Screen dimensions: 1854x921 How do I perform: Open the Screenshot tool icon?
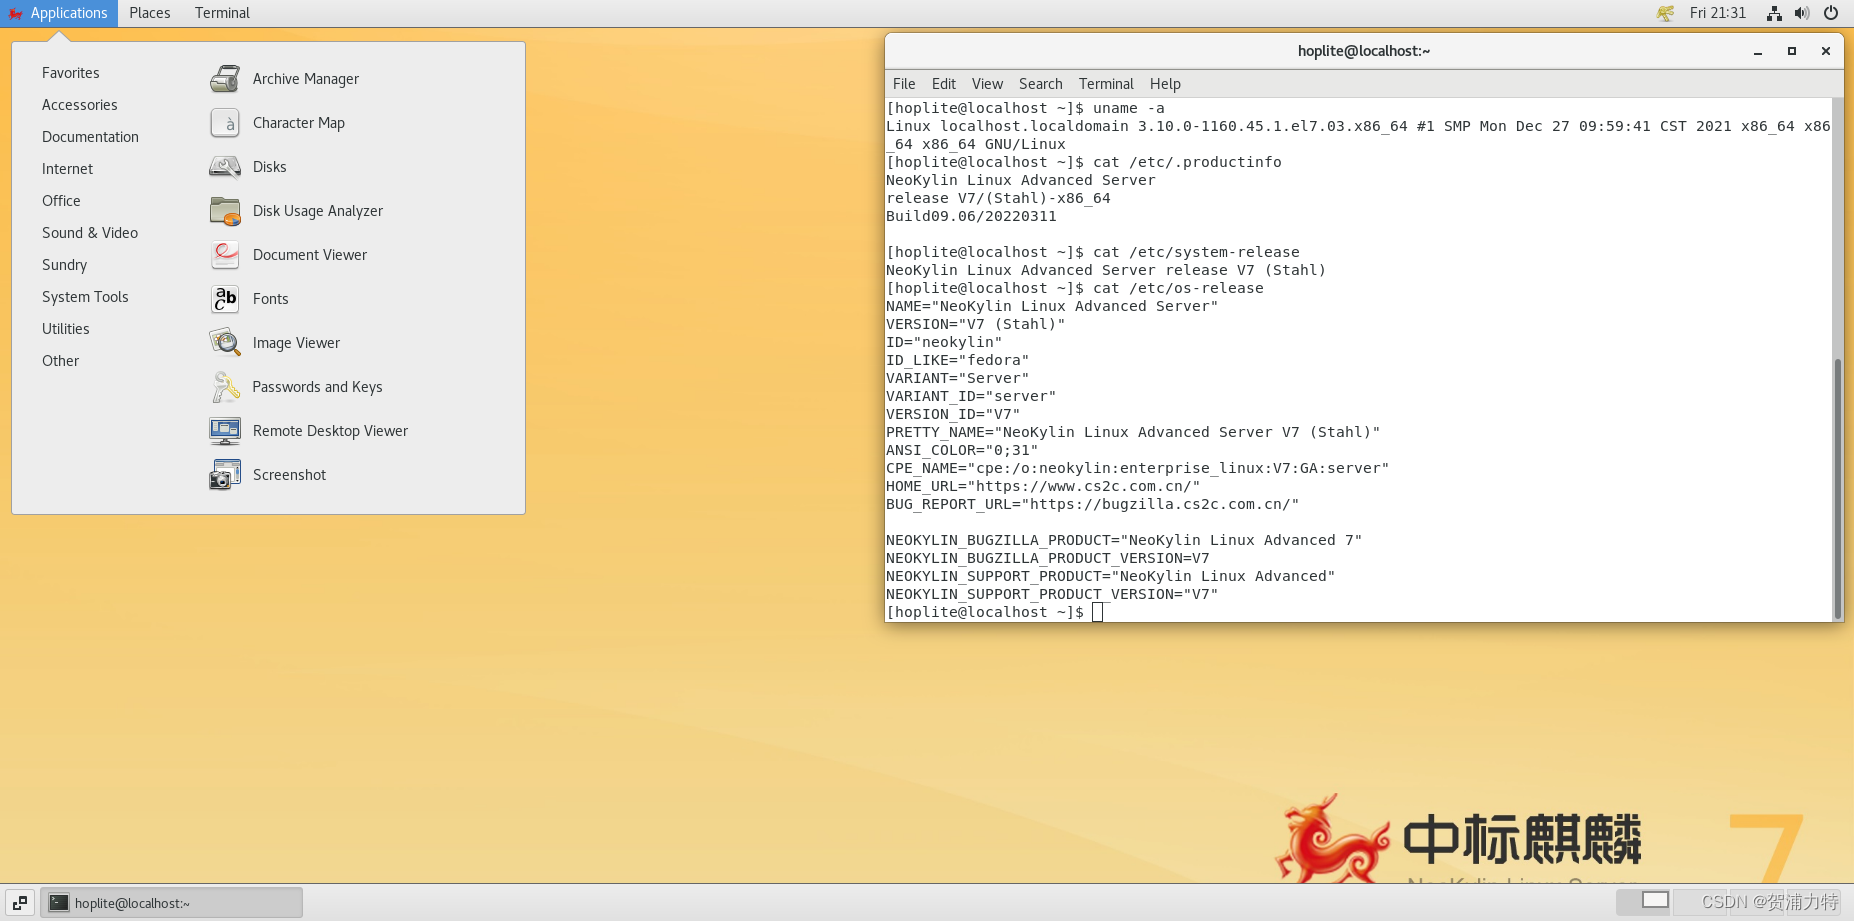point(225,475)
